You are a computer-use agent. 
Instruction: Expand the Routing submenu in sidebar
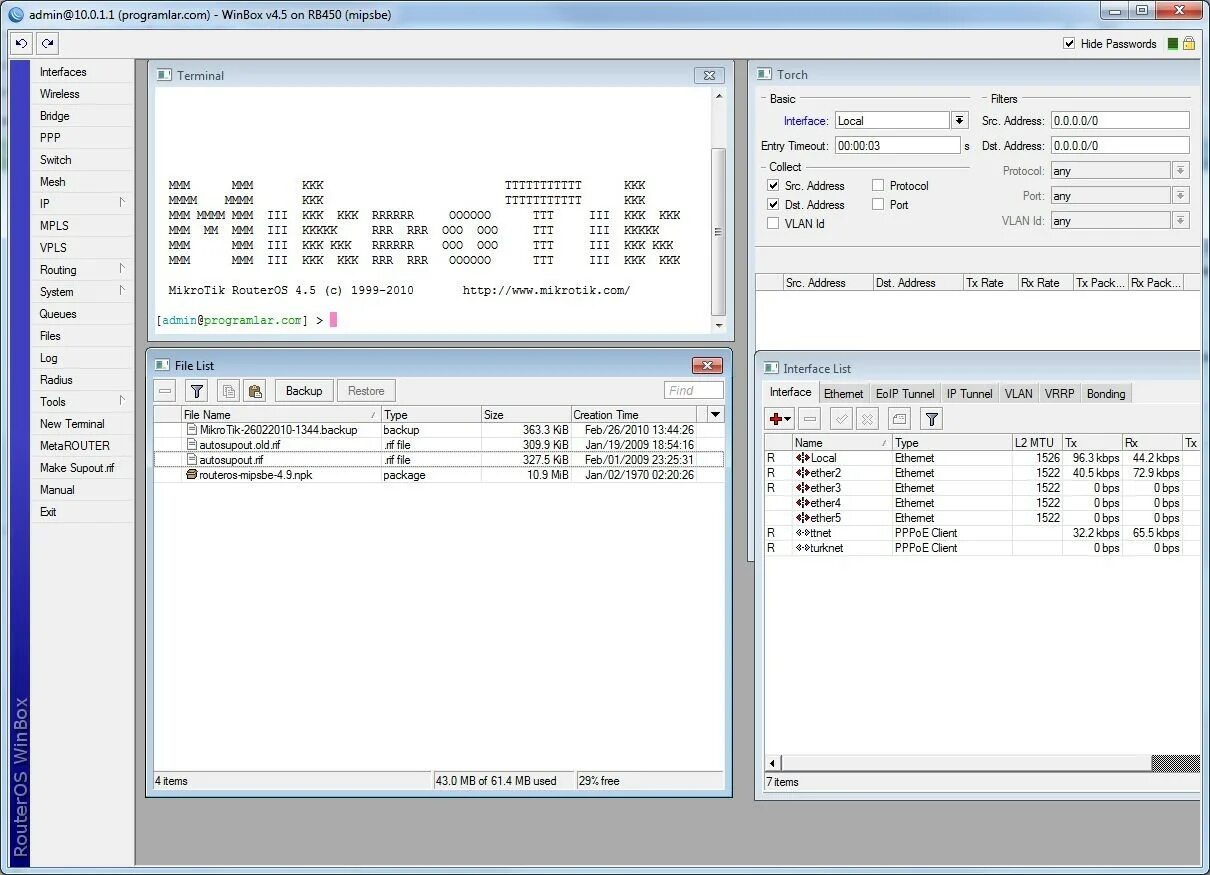[x=122, y=269]
